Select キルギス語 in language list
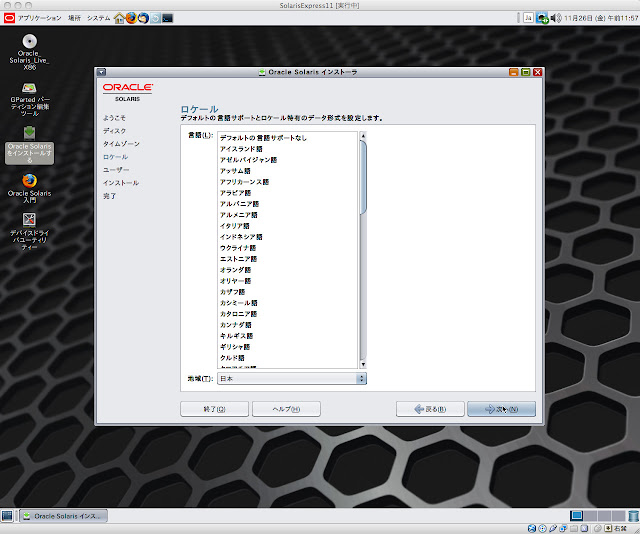The height and width of the screenshot is (534, 640). pyautogui.click(x=287, y=336)
